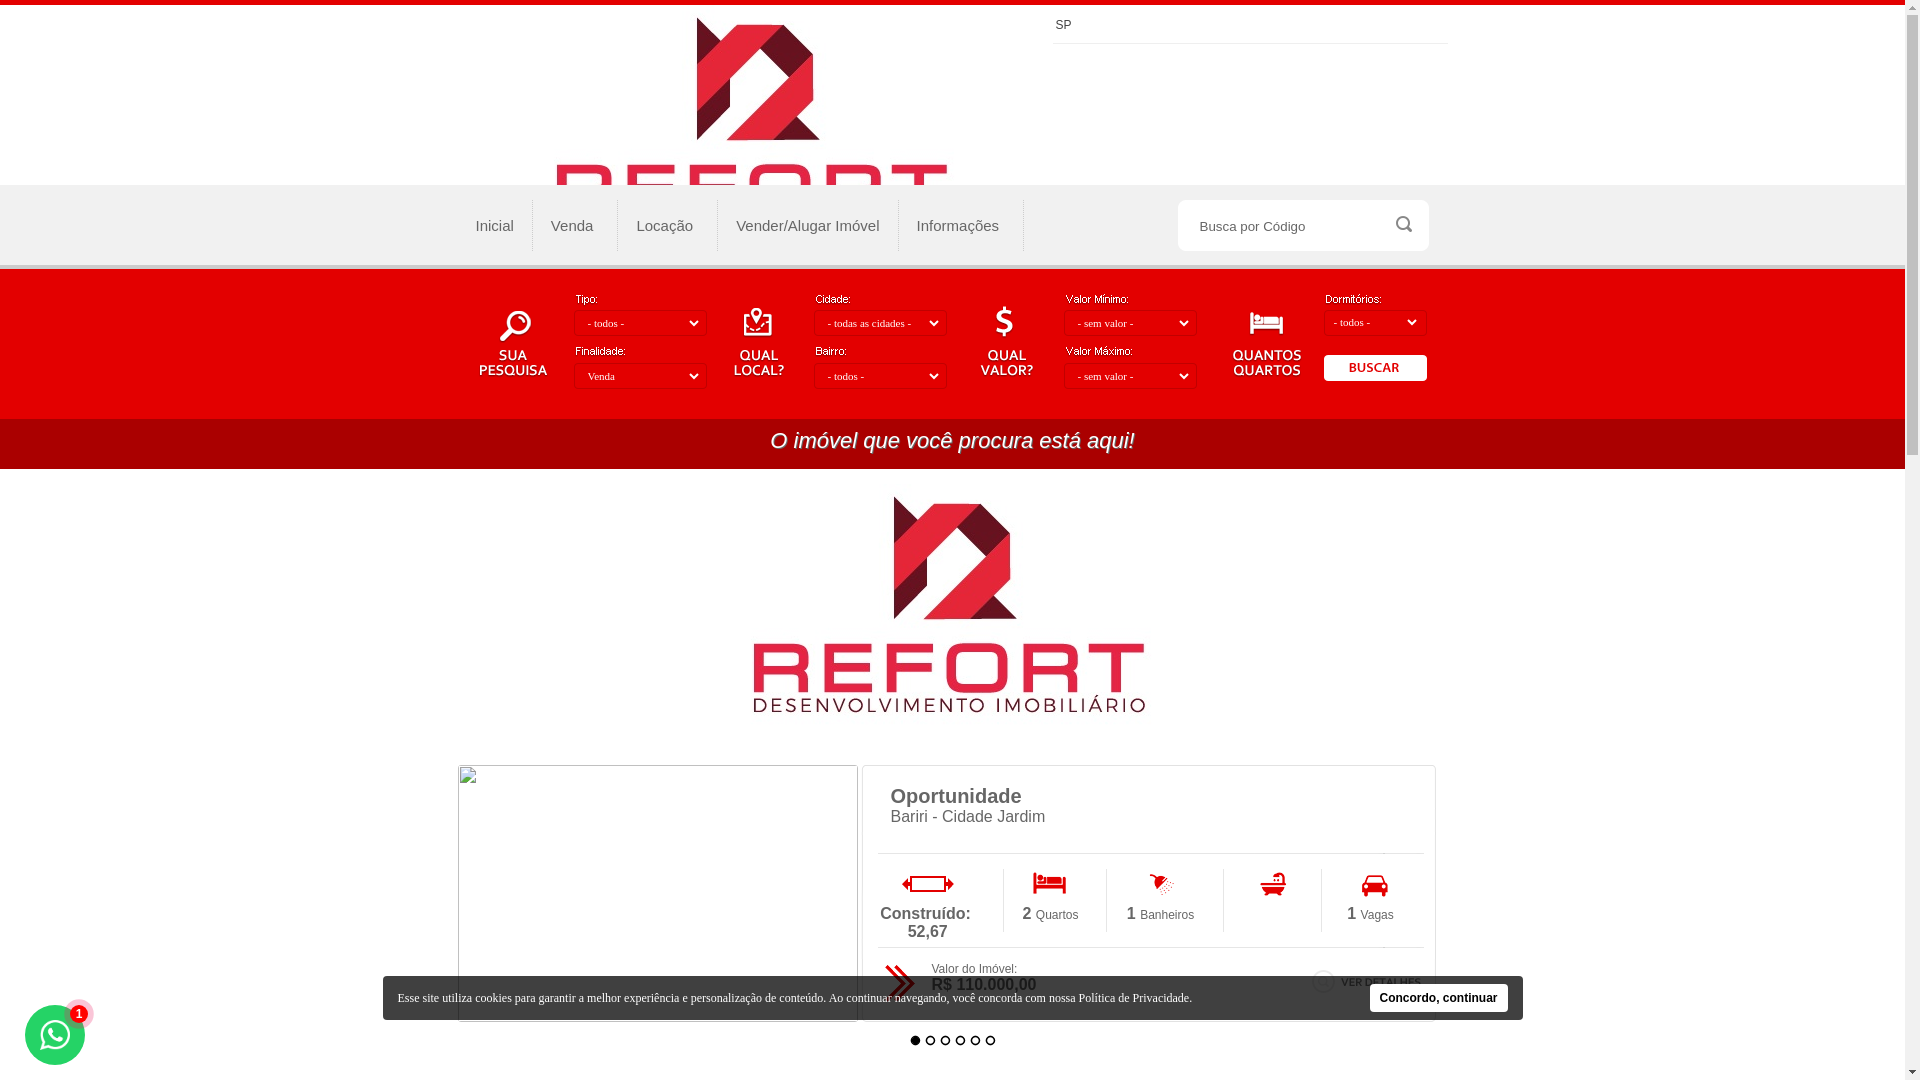This screenshot has width=1920, height=1080.
Task: Open Vender/Alugar Imóvel menu item
Action: tap(808, 225)
